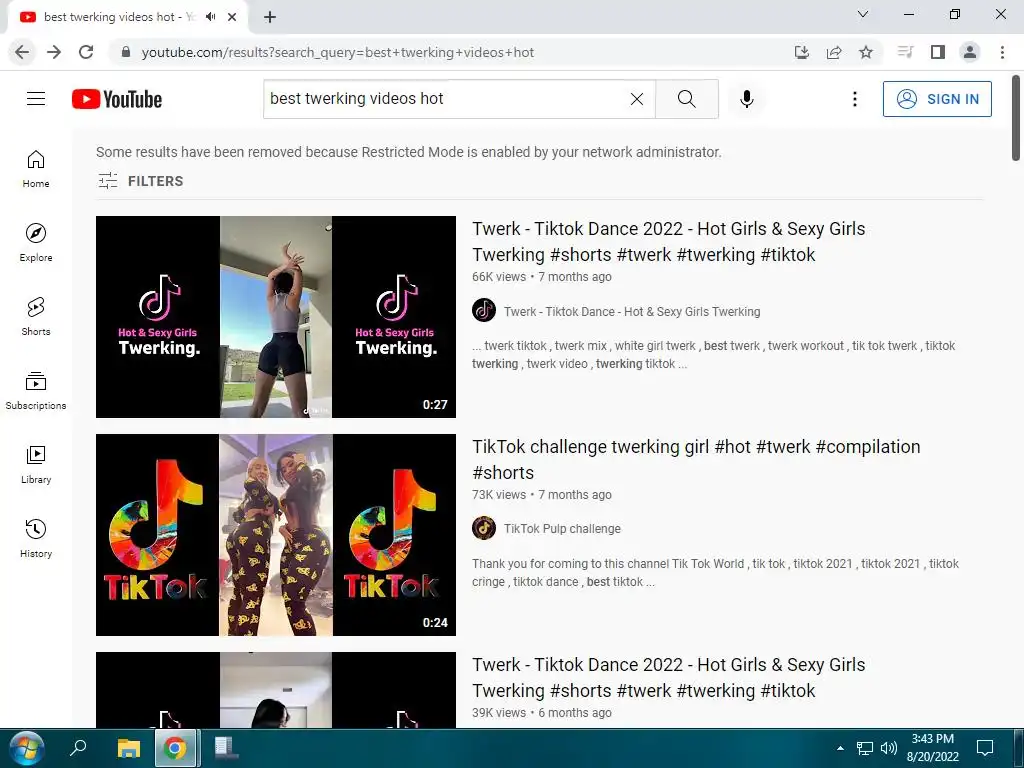
Task: Go back with browser back arrow
Action: [22, 52]
